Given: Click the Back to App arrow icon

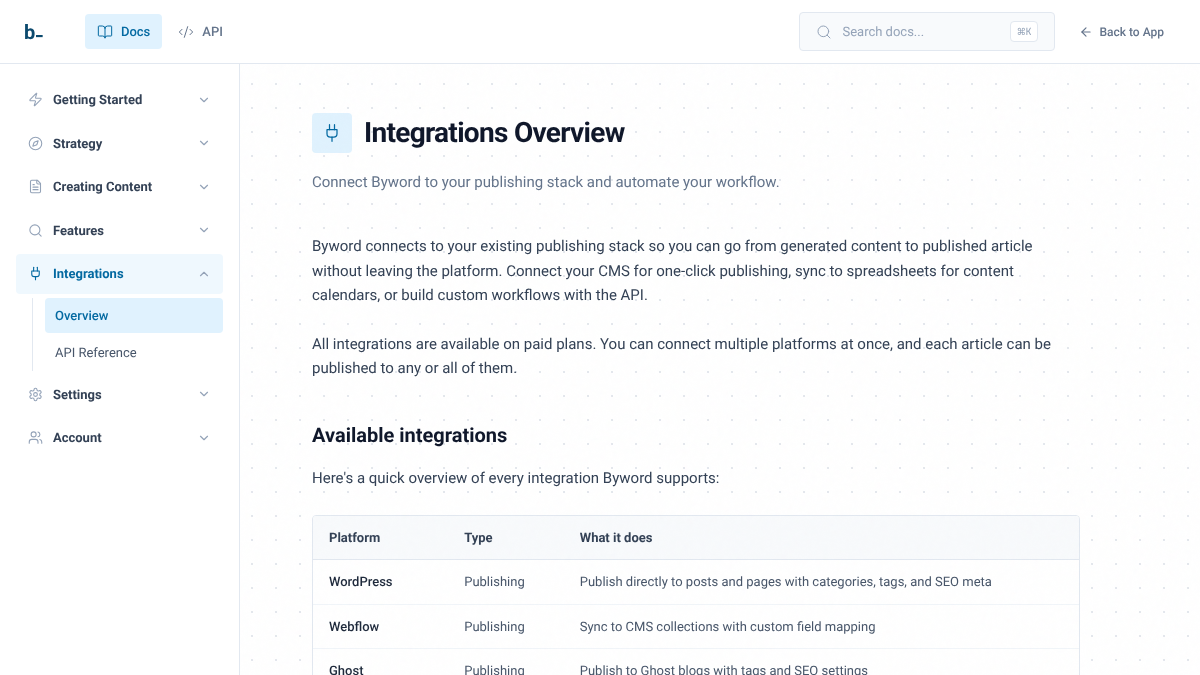Looking at the screenshot, I should click(1085, 32).
